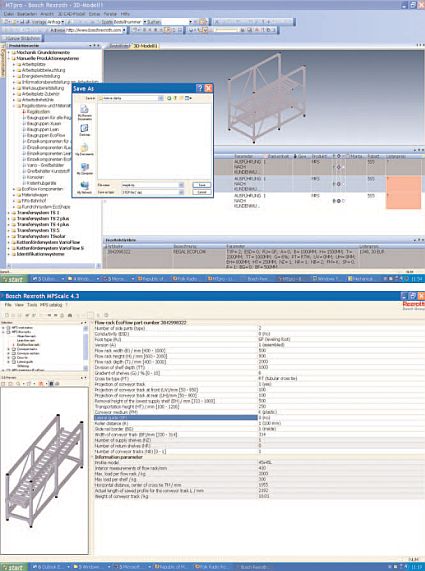This screenshot has width=425, height=571.
Task: Click Weight of conveyor track row
Action: (x=259, y=496)
